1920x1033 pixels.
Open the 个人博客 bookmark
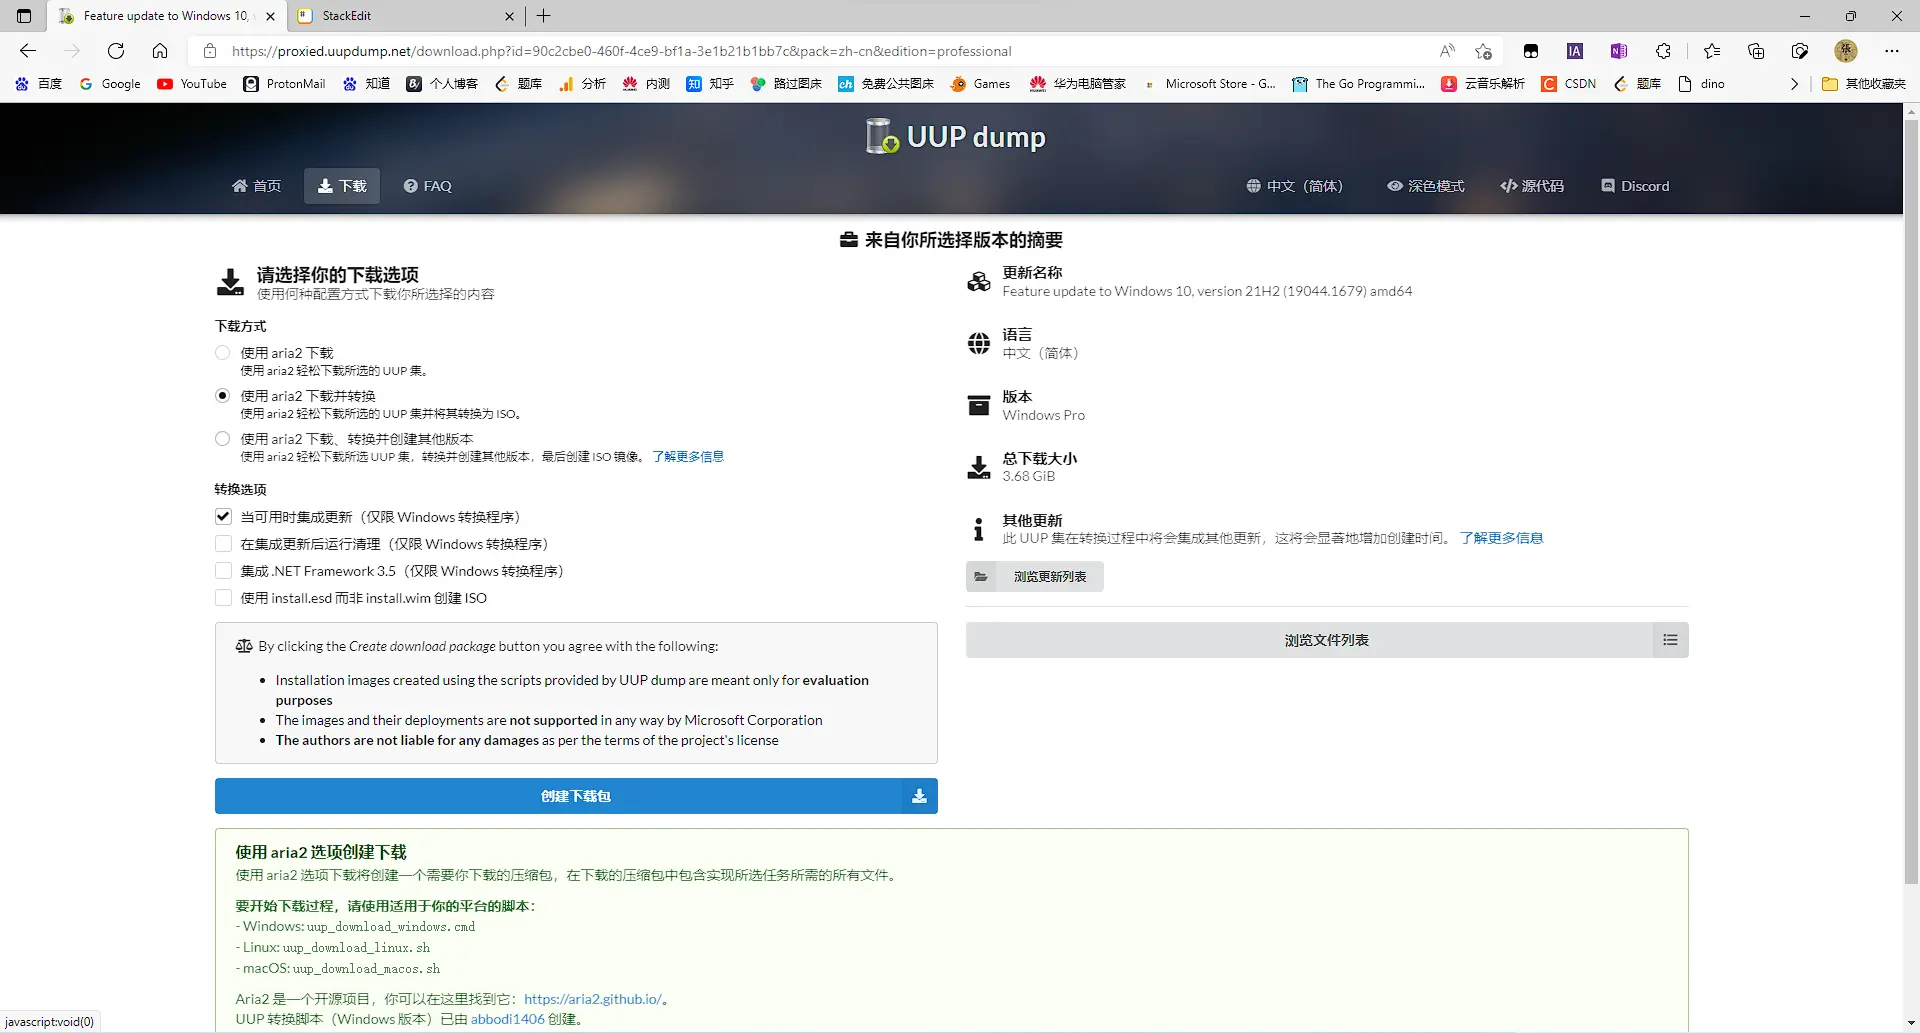(x=442, y=84)
